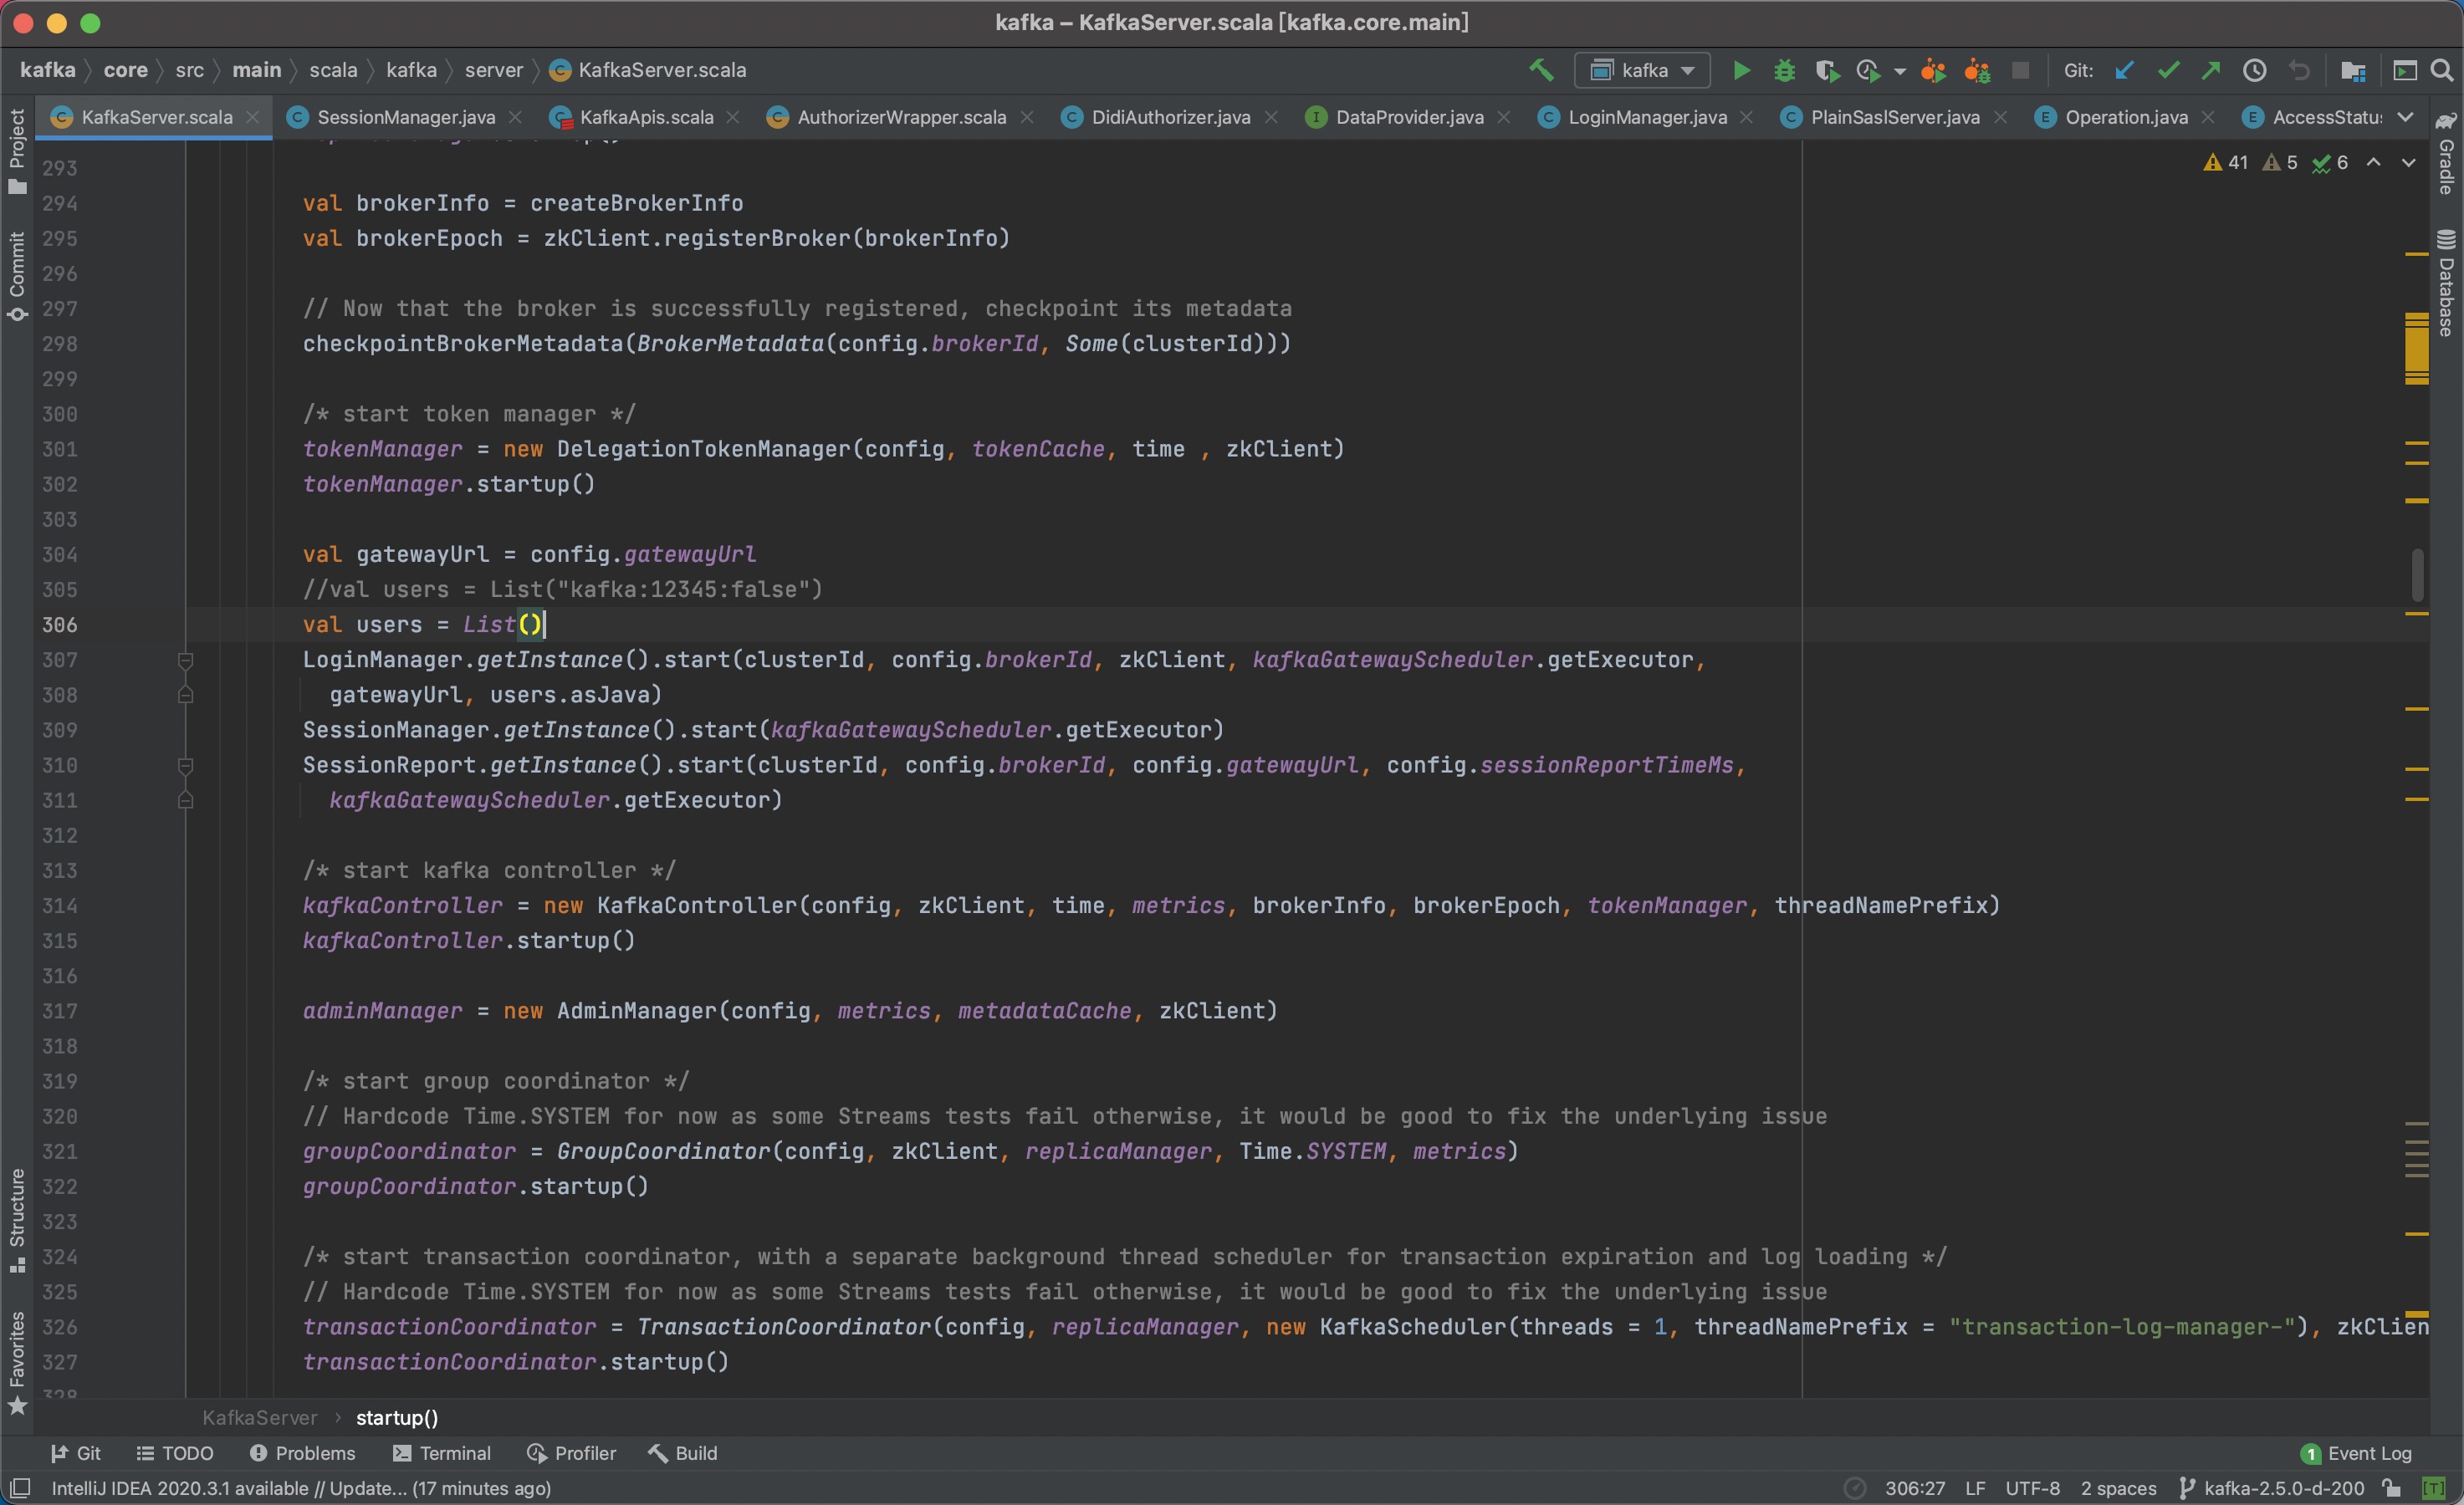This screenshot has width=2464, height=1505.
Task: Click the IntelliJ IDEA update available notification
Action: click(x=300, y=1488)
